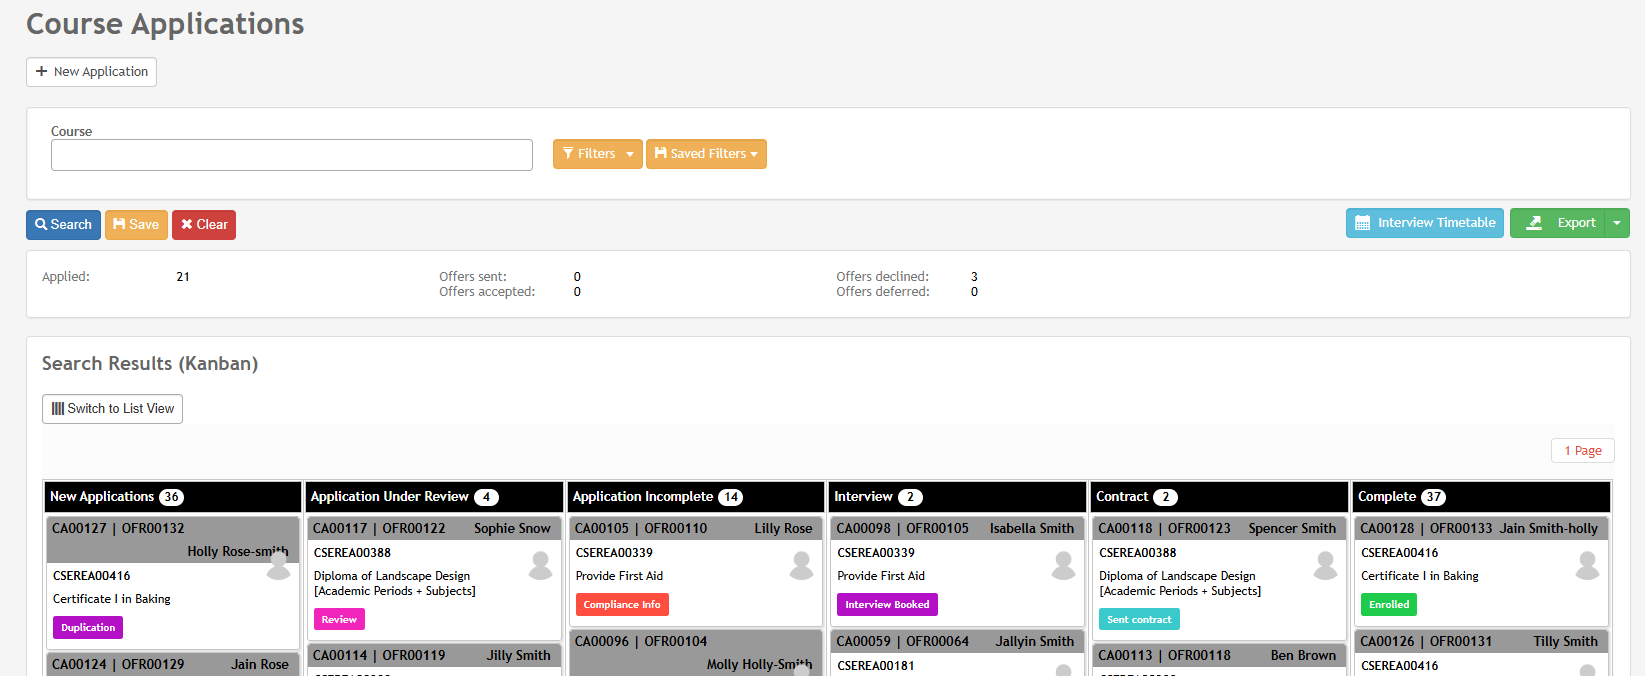This screenshot has width=1645, height=676.
Task: Select the Application Under Review column header
Action: 435,497
